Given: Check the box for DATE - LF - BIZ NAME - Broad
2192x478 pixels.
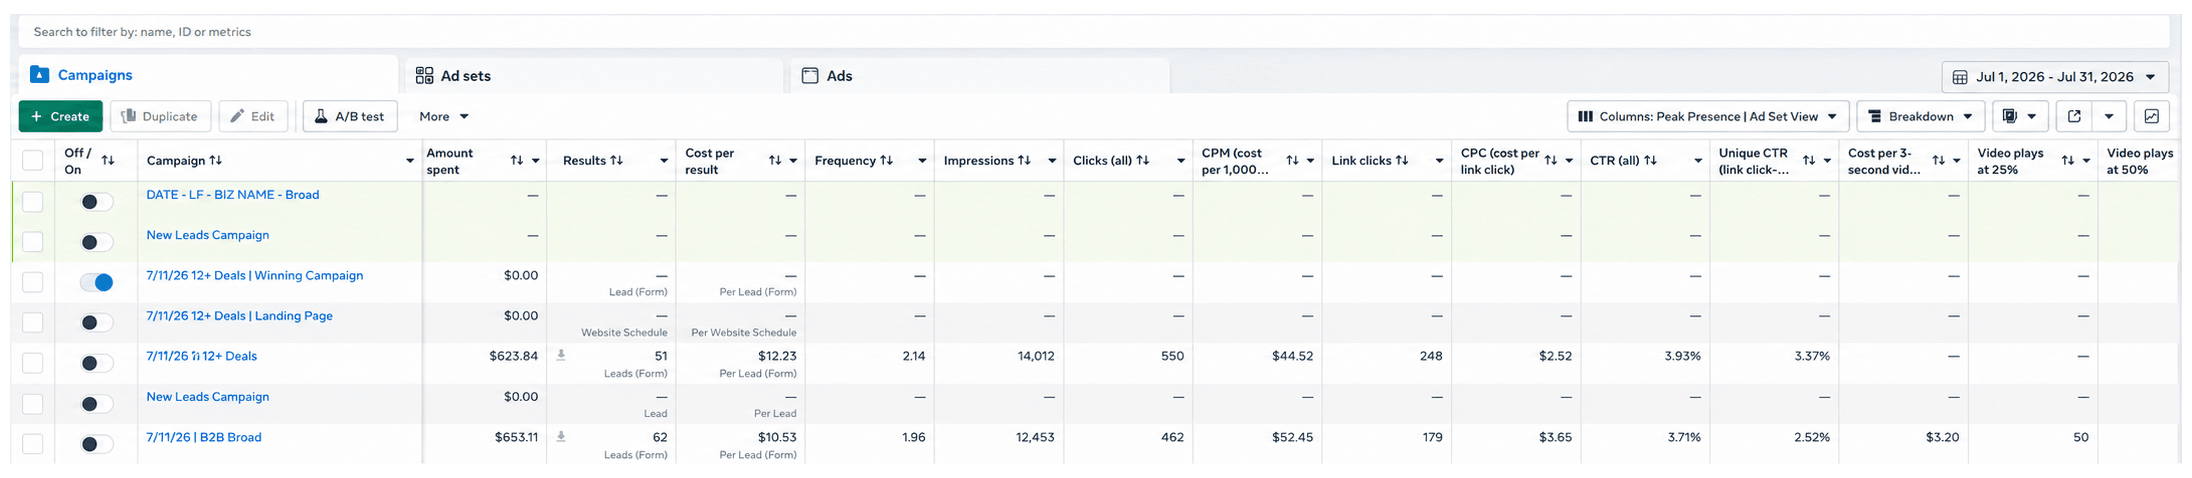Looking at the screenshot, I should coord(33,202).
